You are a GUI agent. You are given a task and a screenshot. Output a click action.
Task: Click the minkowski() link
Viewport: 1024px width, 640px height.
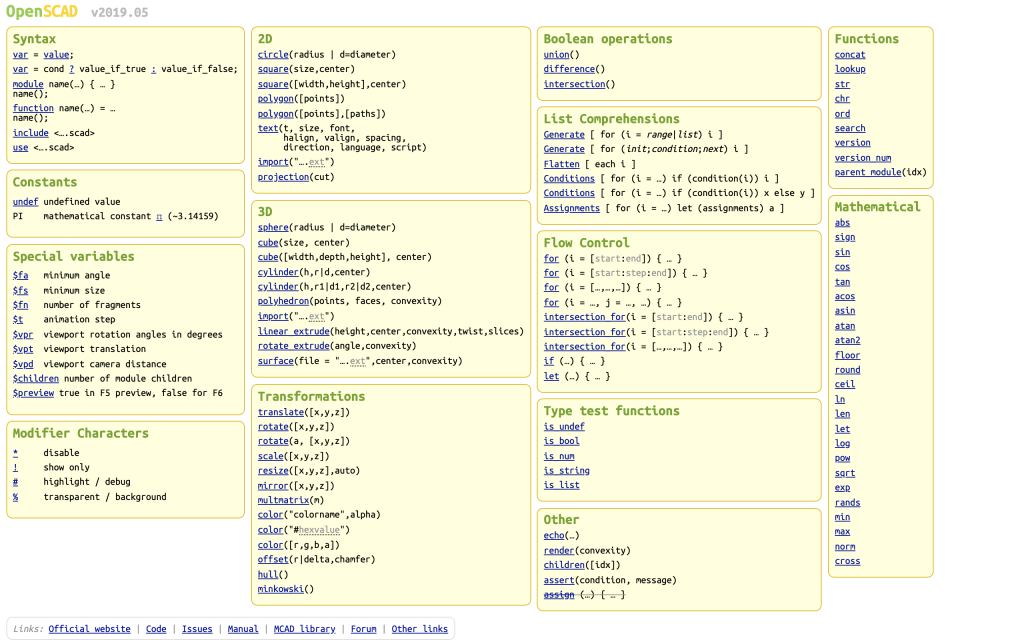click(281, 589)
